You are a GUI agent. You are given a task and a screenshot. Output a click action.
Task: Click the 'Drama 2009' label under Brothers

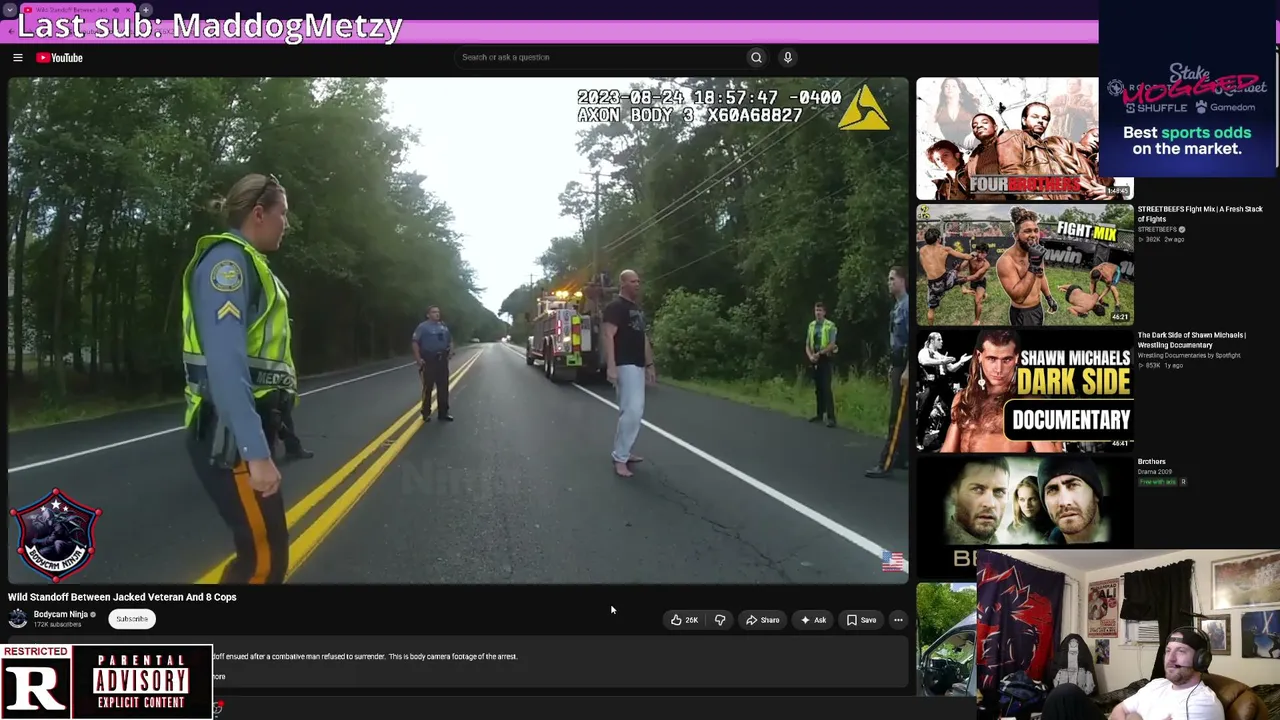click(1154, 472)
